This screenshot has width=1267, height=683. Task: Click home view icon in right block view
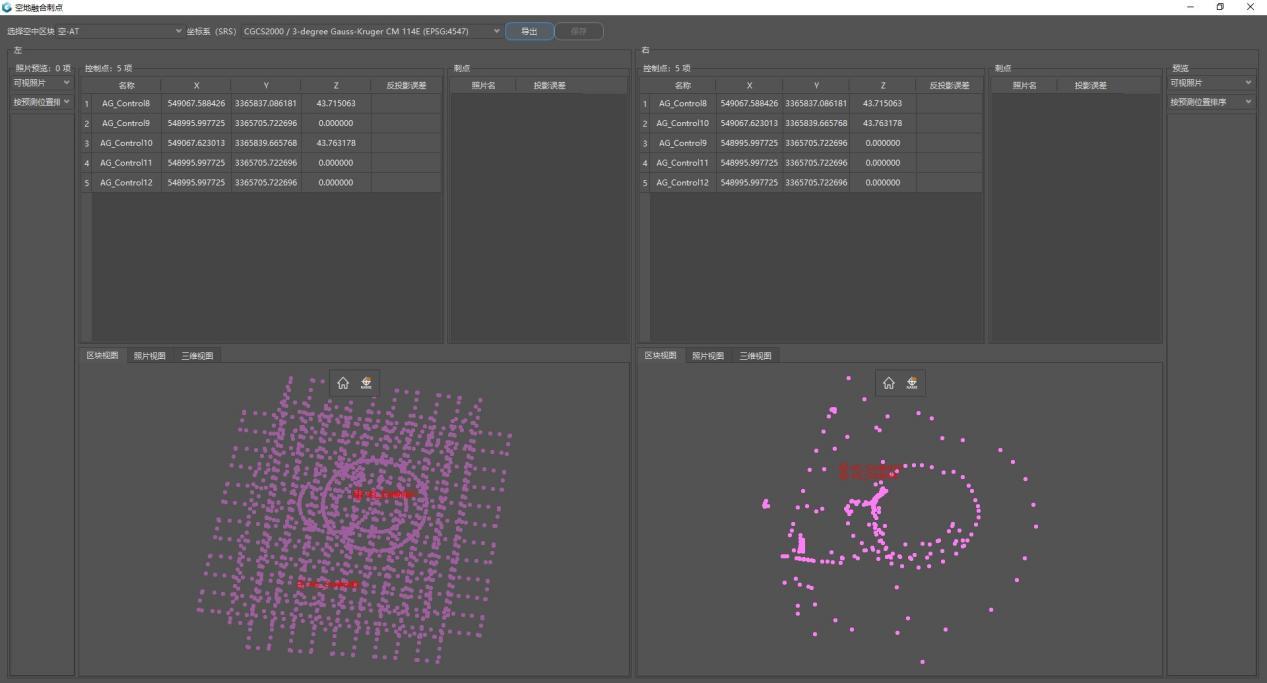pyautogui.click(x=889, y=383)
